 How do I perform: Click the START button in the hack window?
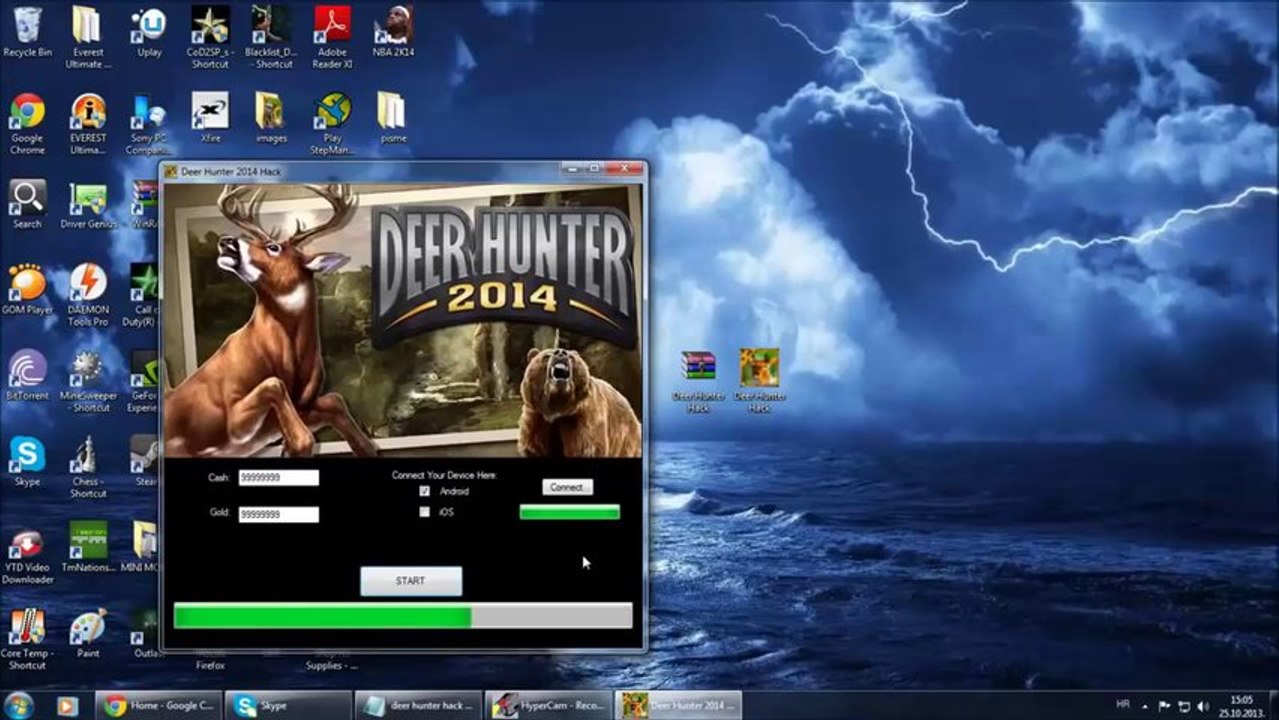tap(411, 581)
